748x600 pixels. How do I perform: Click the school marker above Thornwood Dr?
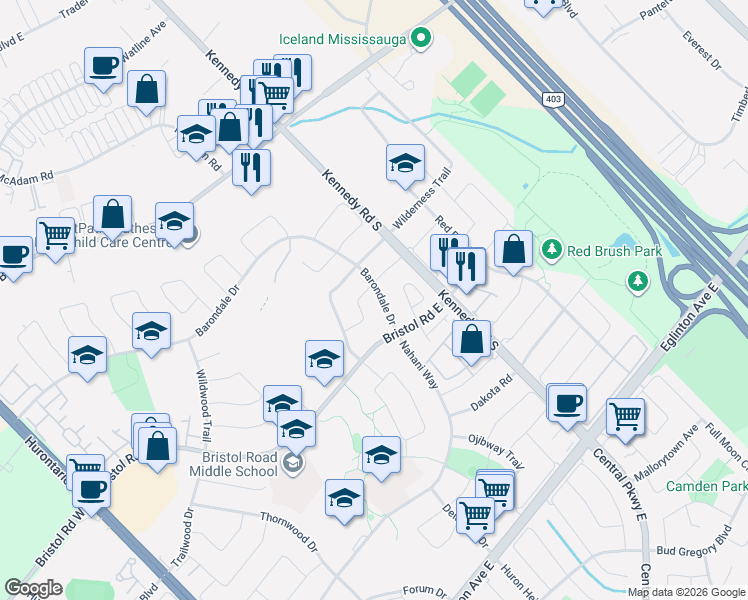[344, 499]
